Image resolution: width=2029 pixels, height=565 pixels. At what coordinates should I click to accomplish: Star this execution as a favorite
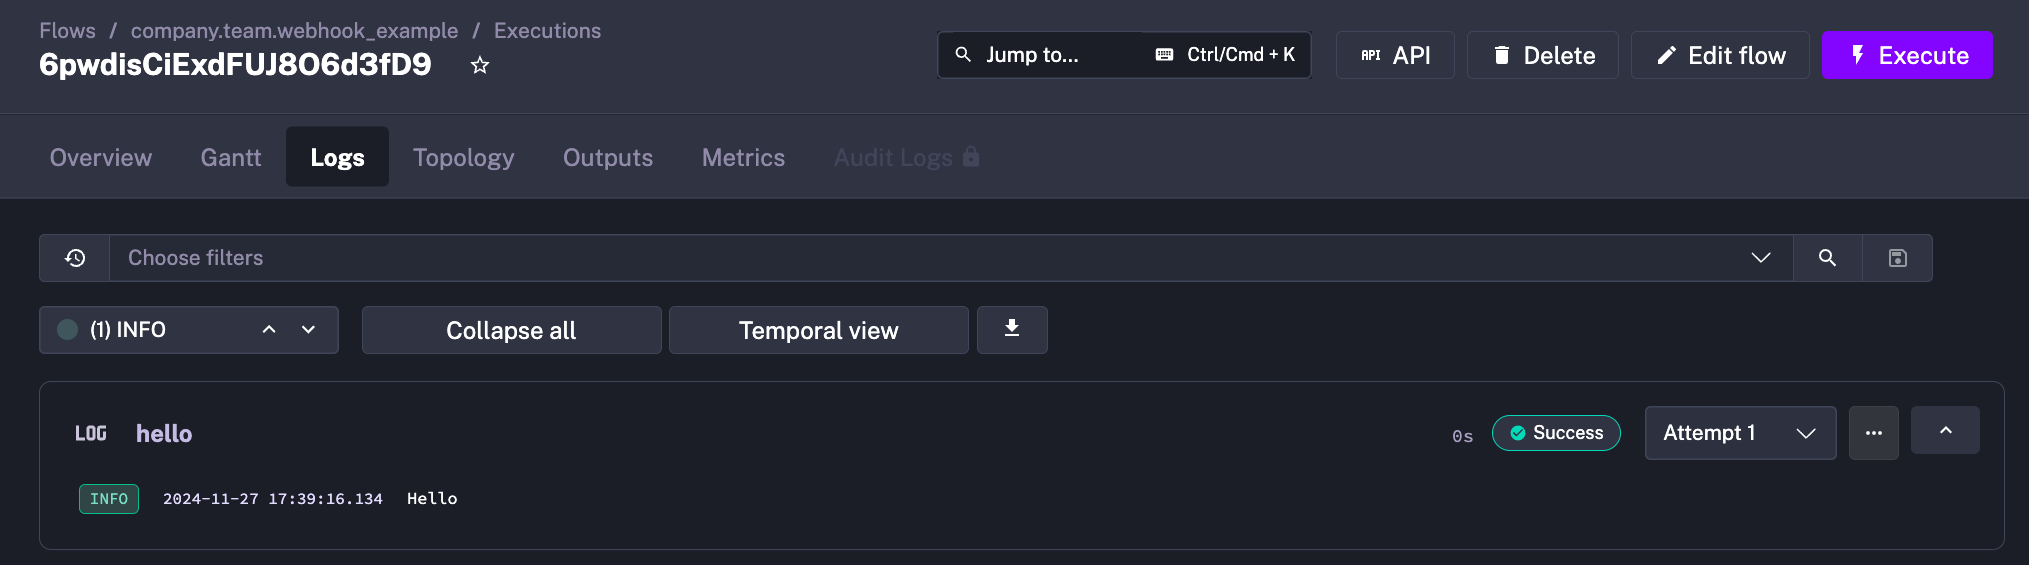(x=480, y=66)
